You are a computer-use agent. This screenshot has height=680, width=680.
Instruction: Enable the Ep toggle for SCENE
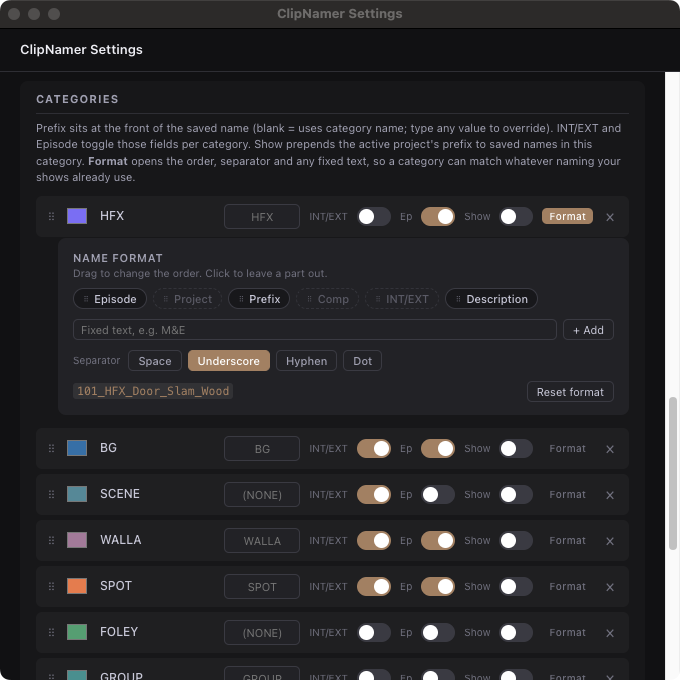tap(438, 494)
